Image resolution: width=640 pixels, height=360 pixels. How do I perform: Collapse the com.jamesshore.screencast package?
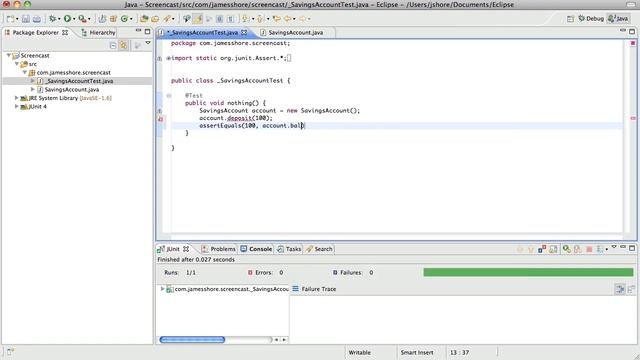pos(25,72)
